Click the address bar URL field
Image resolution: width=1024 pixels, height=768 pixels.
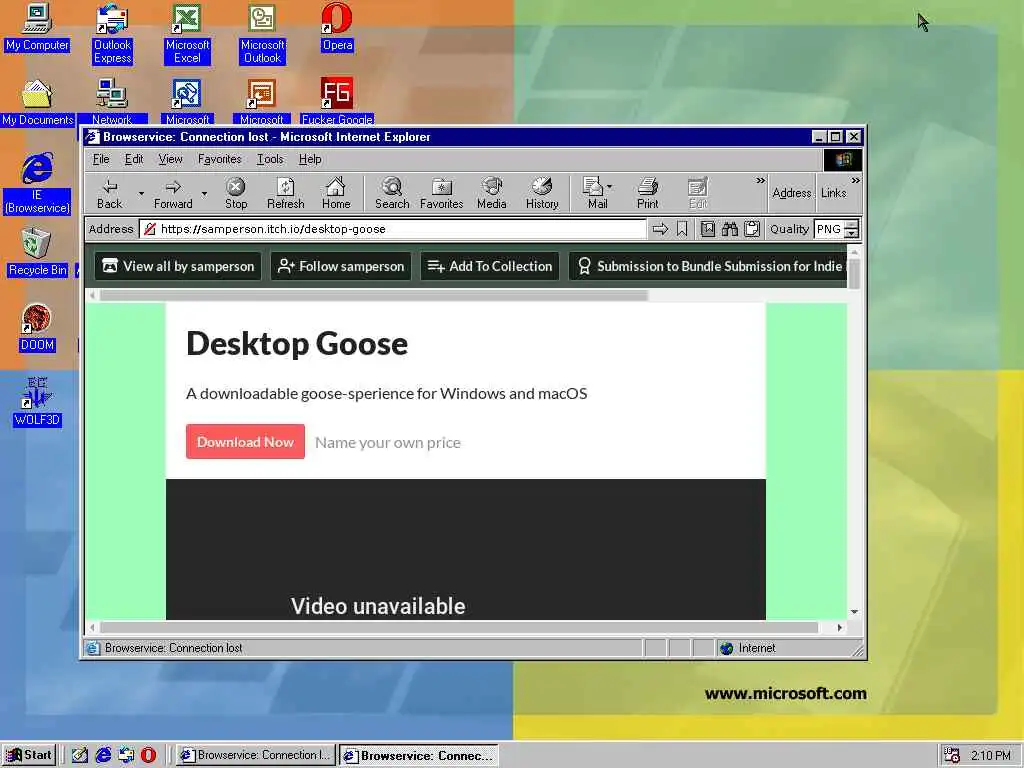392,229
